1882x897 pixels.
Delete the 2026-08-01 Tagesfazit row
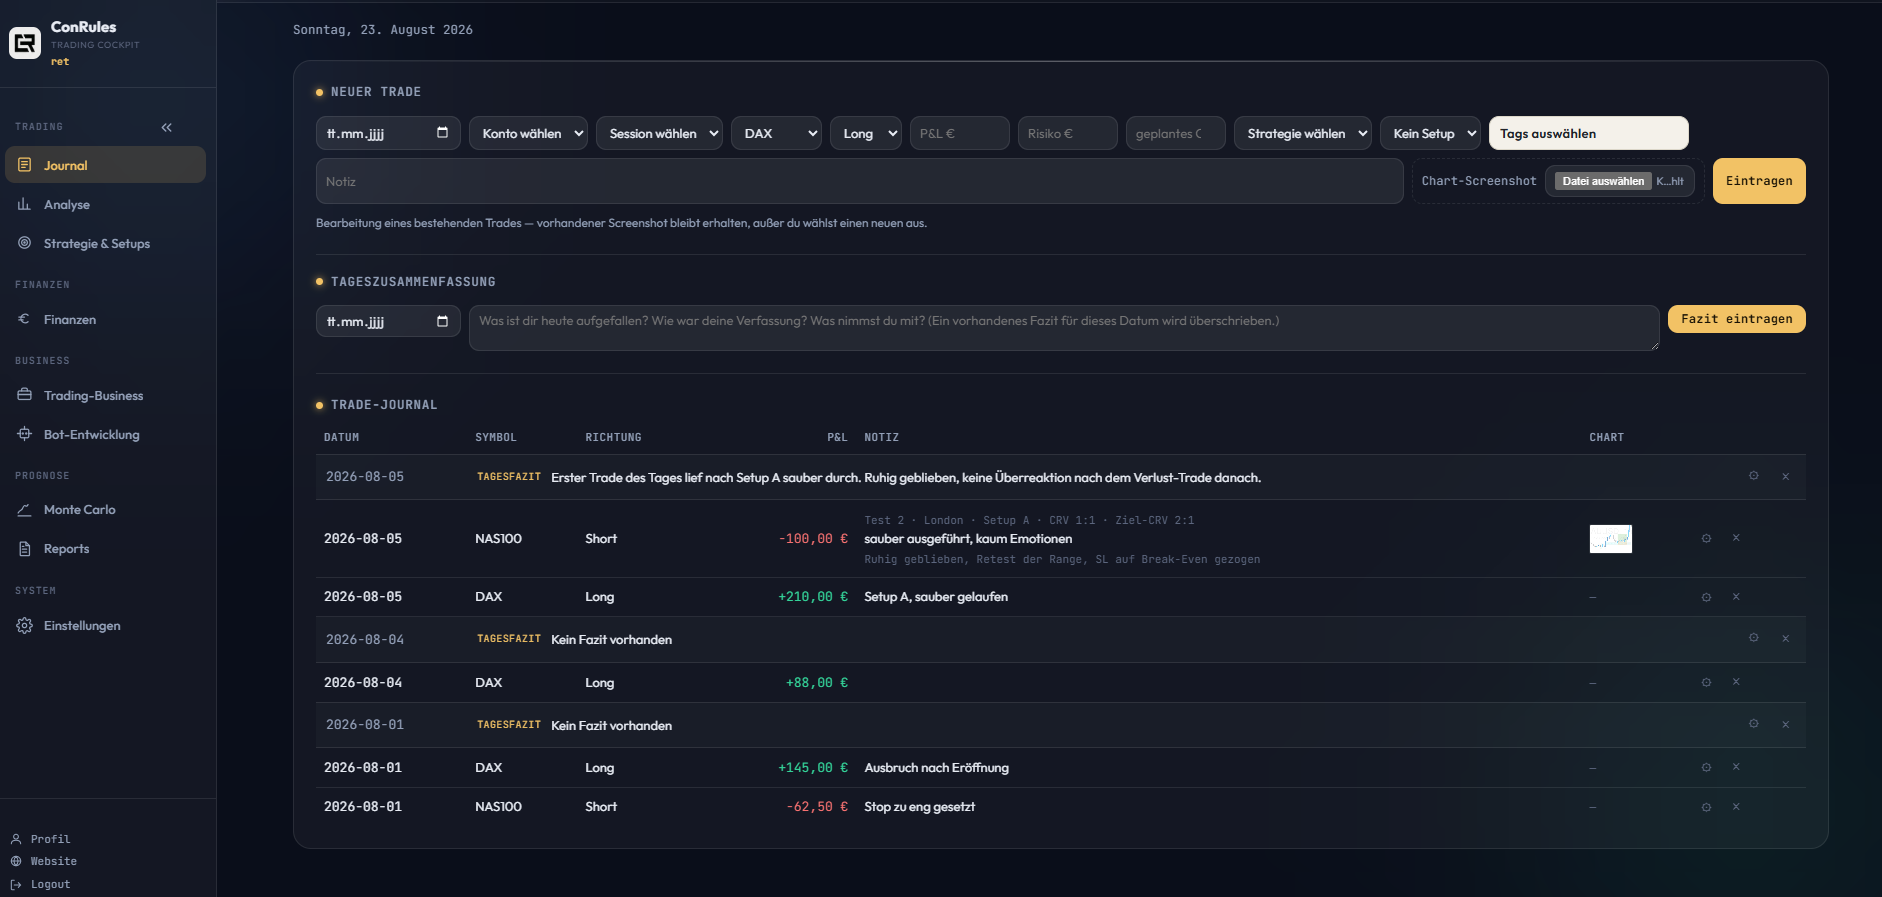(x=1786, y=724)
